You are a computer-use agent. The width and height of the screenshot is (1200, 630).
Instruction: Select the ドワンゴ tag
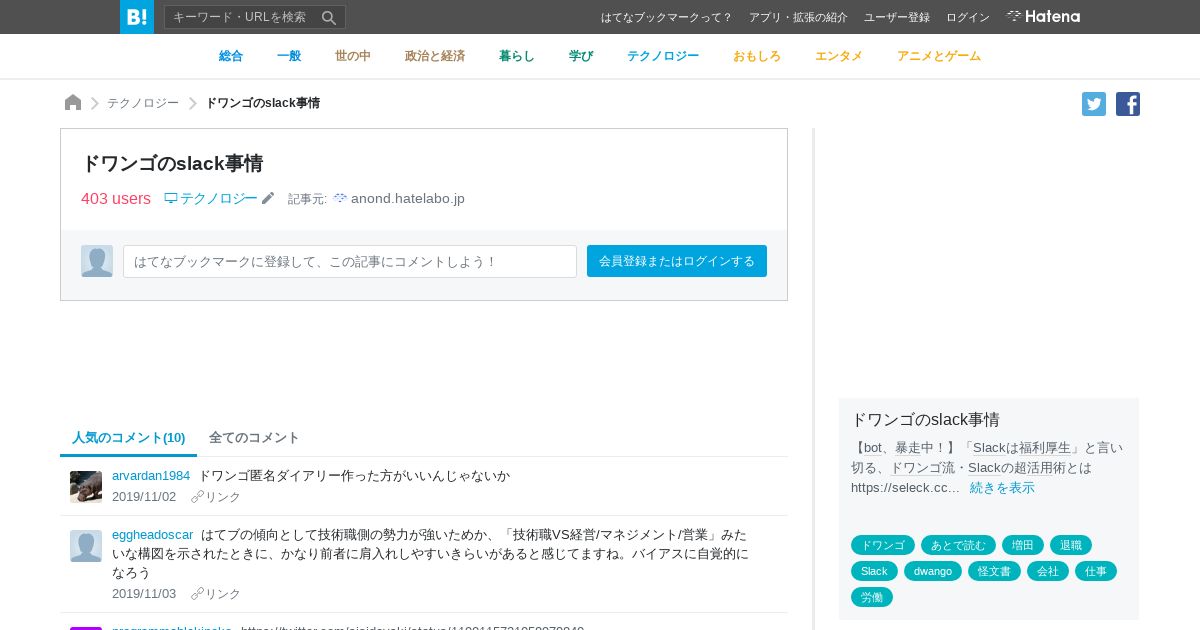(x=883, y=545)
